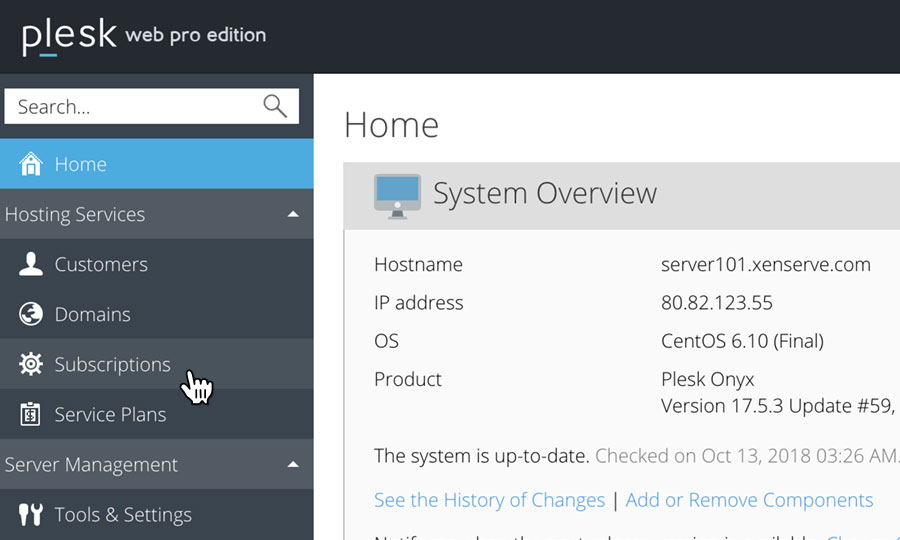Click the IP address 80.82.123.55

point(717,302)
